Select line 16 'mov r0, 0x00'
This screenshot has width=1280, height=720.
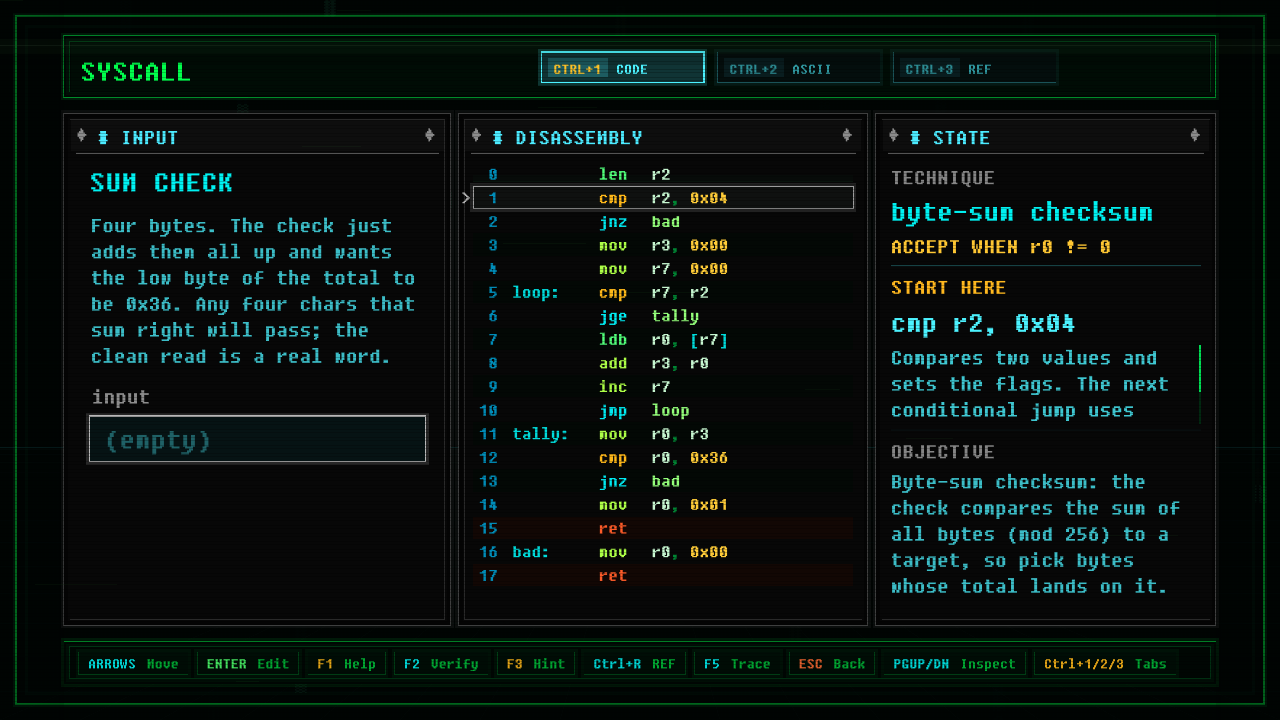coord(663,552)
